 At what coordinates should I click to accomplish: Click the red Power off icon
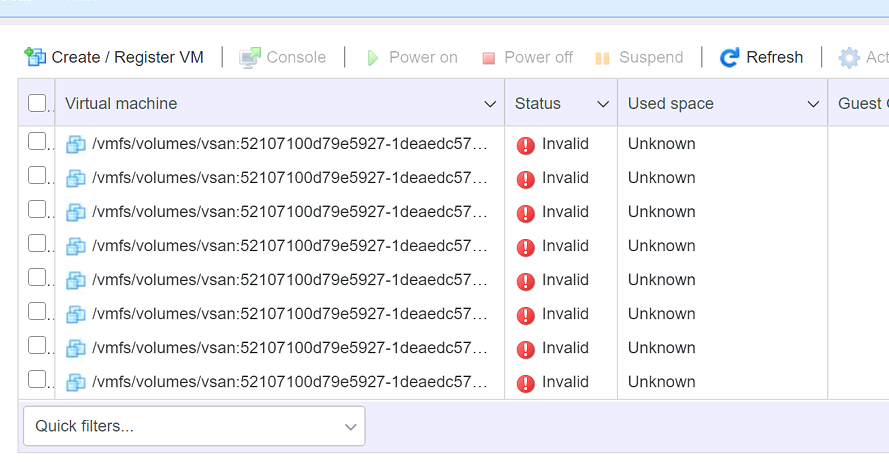[488, 58]
